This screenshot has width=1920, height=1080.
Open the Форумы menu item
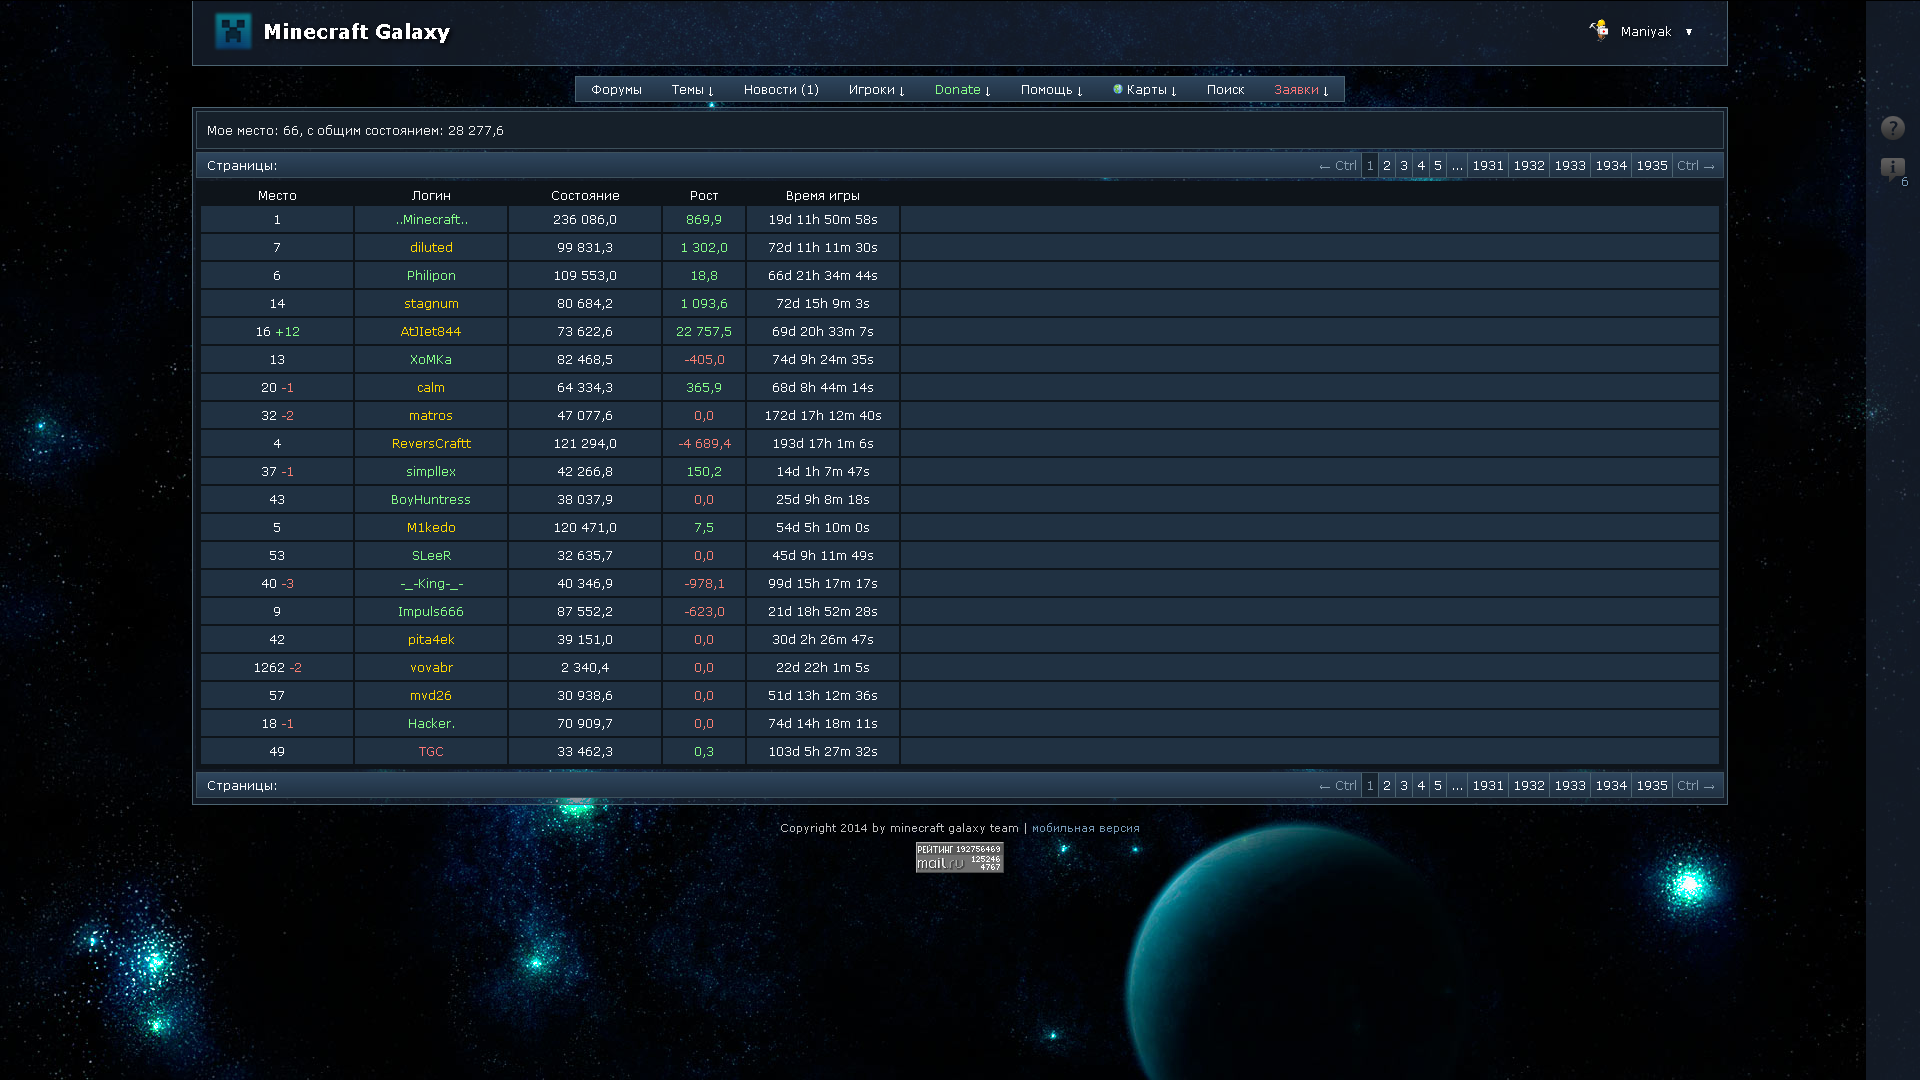pos(616,90)
